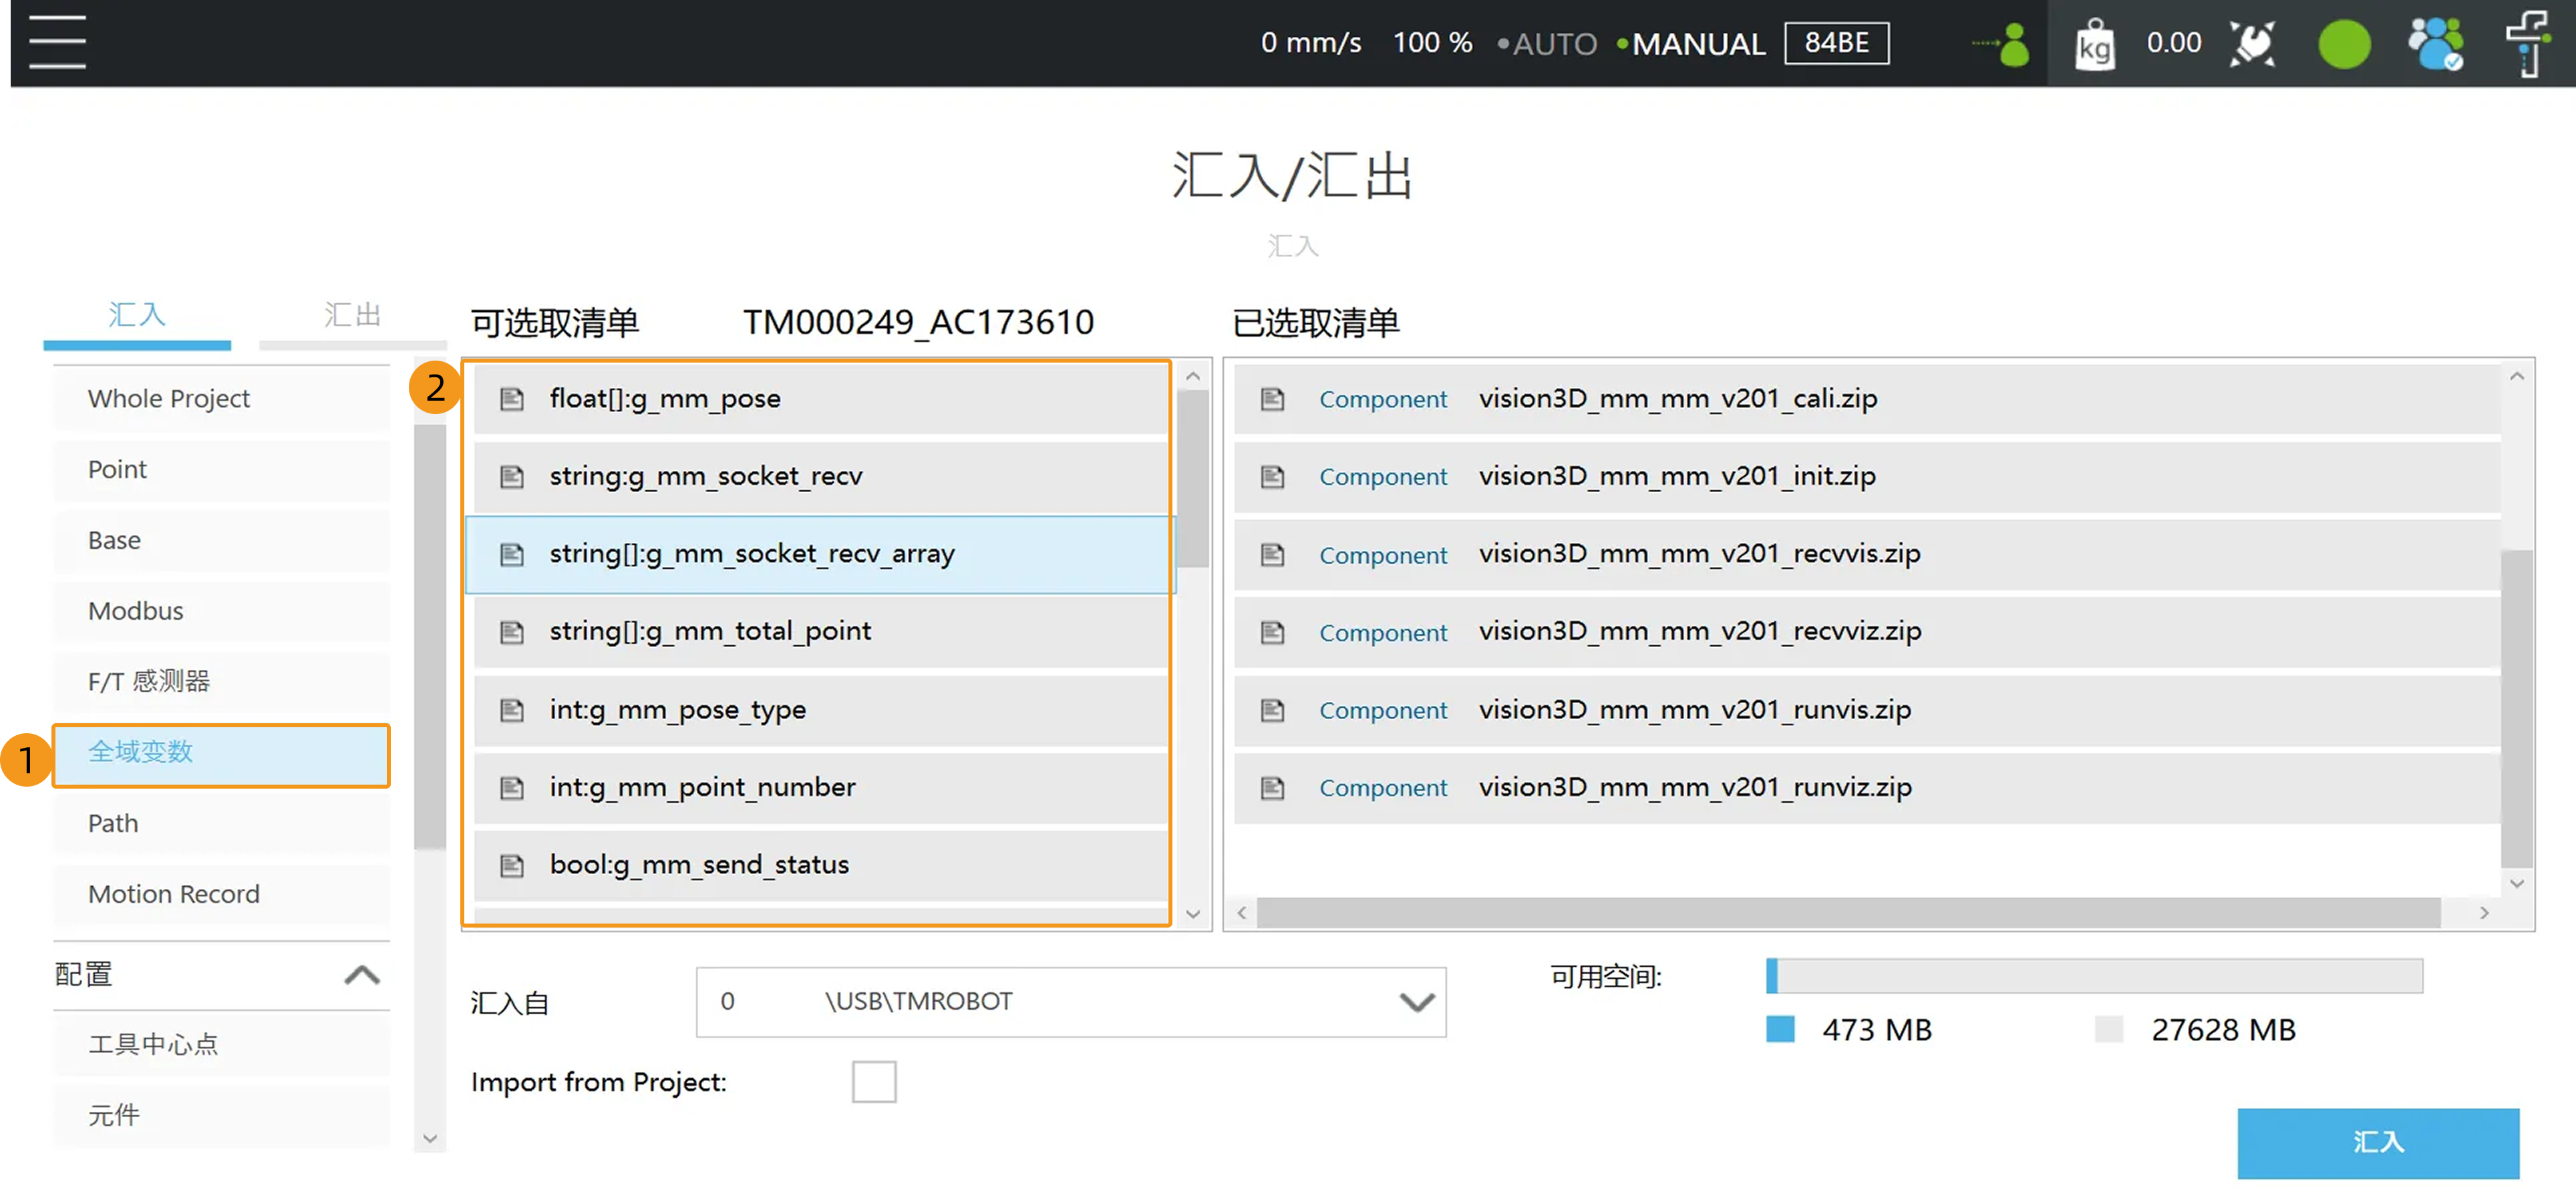The height and width of the screenshot is (1198, 2576).
Task: Switch to the 汇出 export tab
Action: pyautogui.click(x=352, y=315)
